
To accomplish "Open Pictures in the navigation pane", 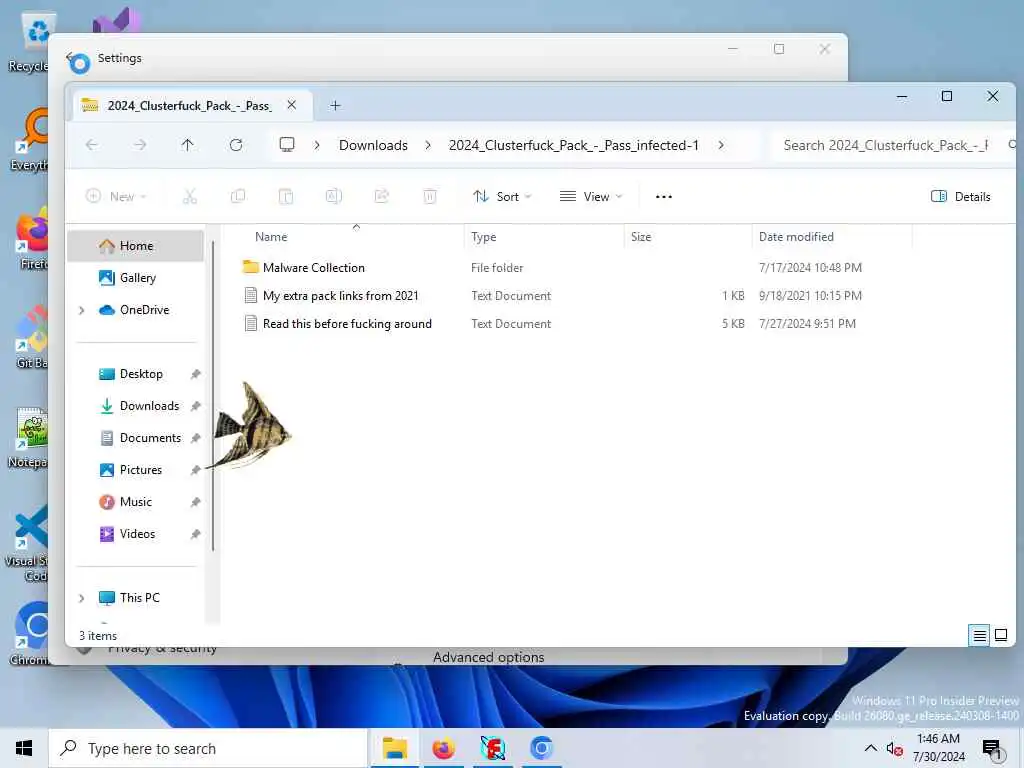I will [x=136, y=470].
